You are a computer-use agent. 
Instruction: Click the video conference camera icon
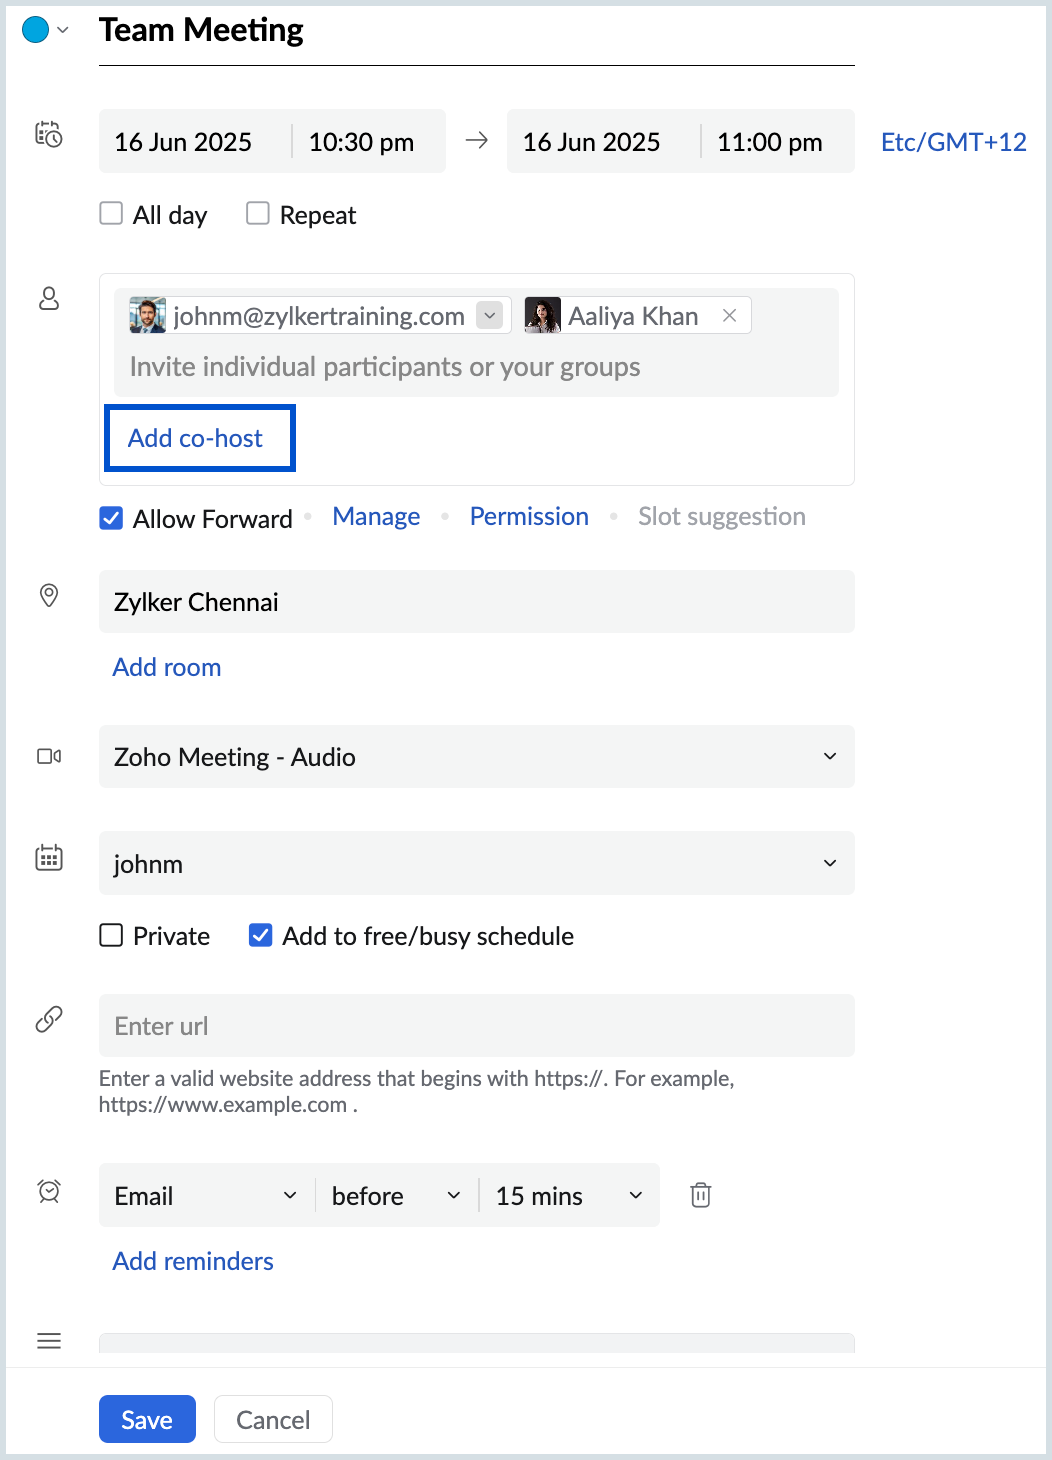[x=49, y=756]
